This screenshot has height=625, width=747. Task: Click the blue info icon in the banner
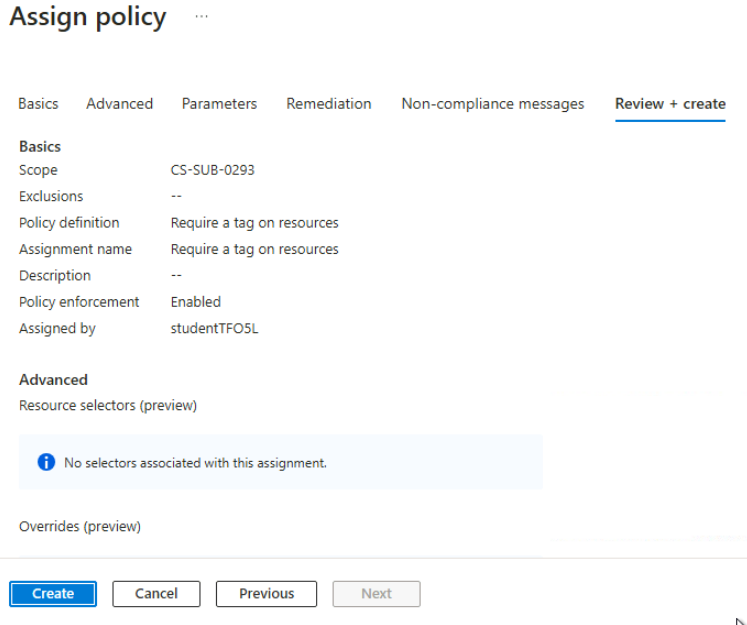pos(45,462)
